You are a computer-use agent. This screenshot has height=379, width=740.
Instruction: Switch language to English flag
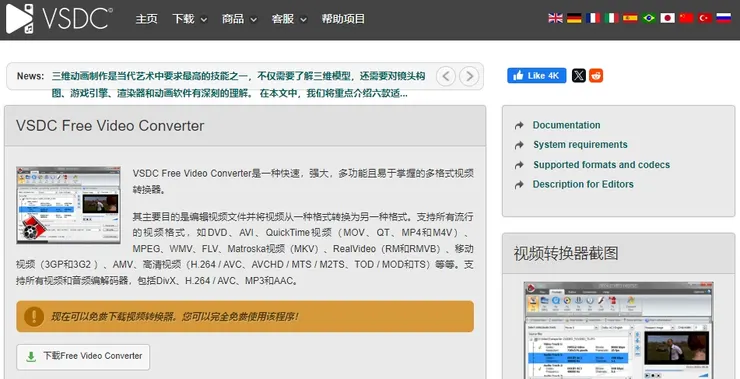[555, 18]
